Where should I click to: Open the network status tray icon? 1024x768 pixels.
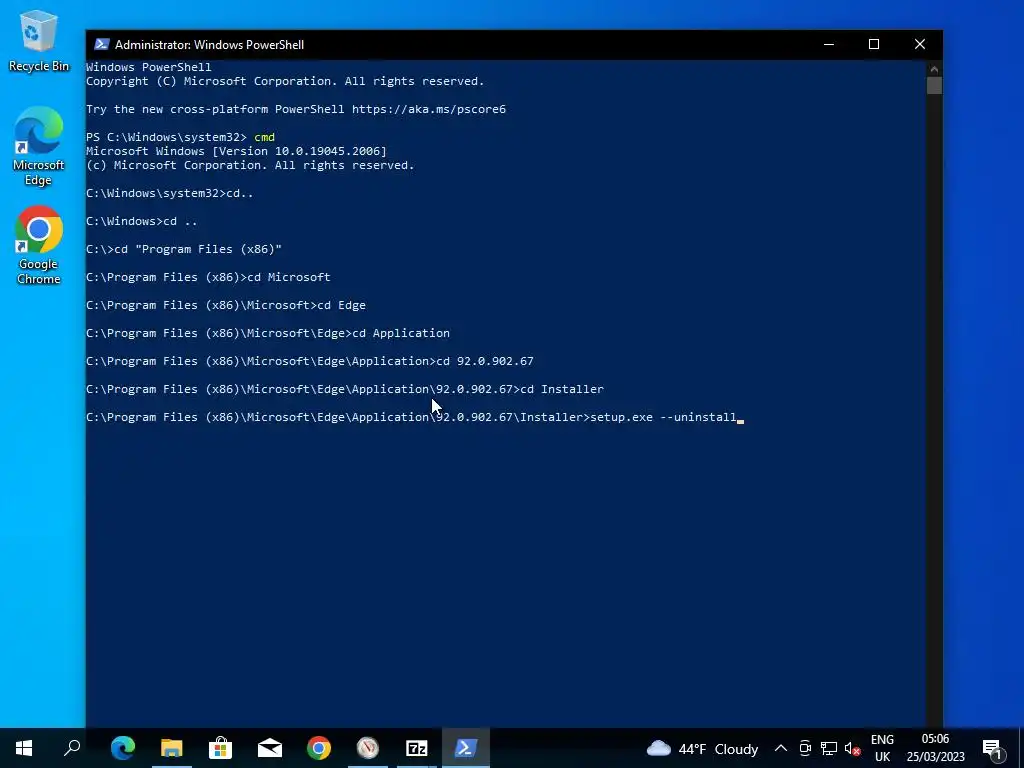tap(829, 748)
